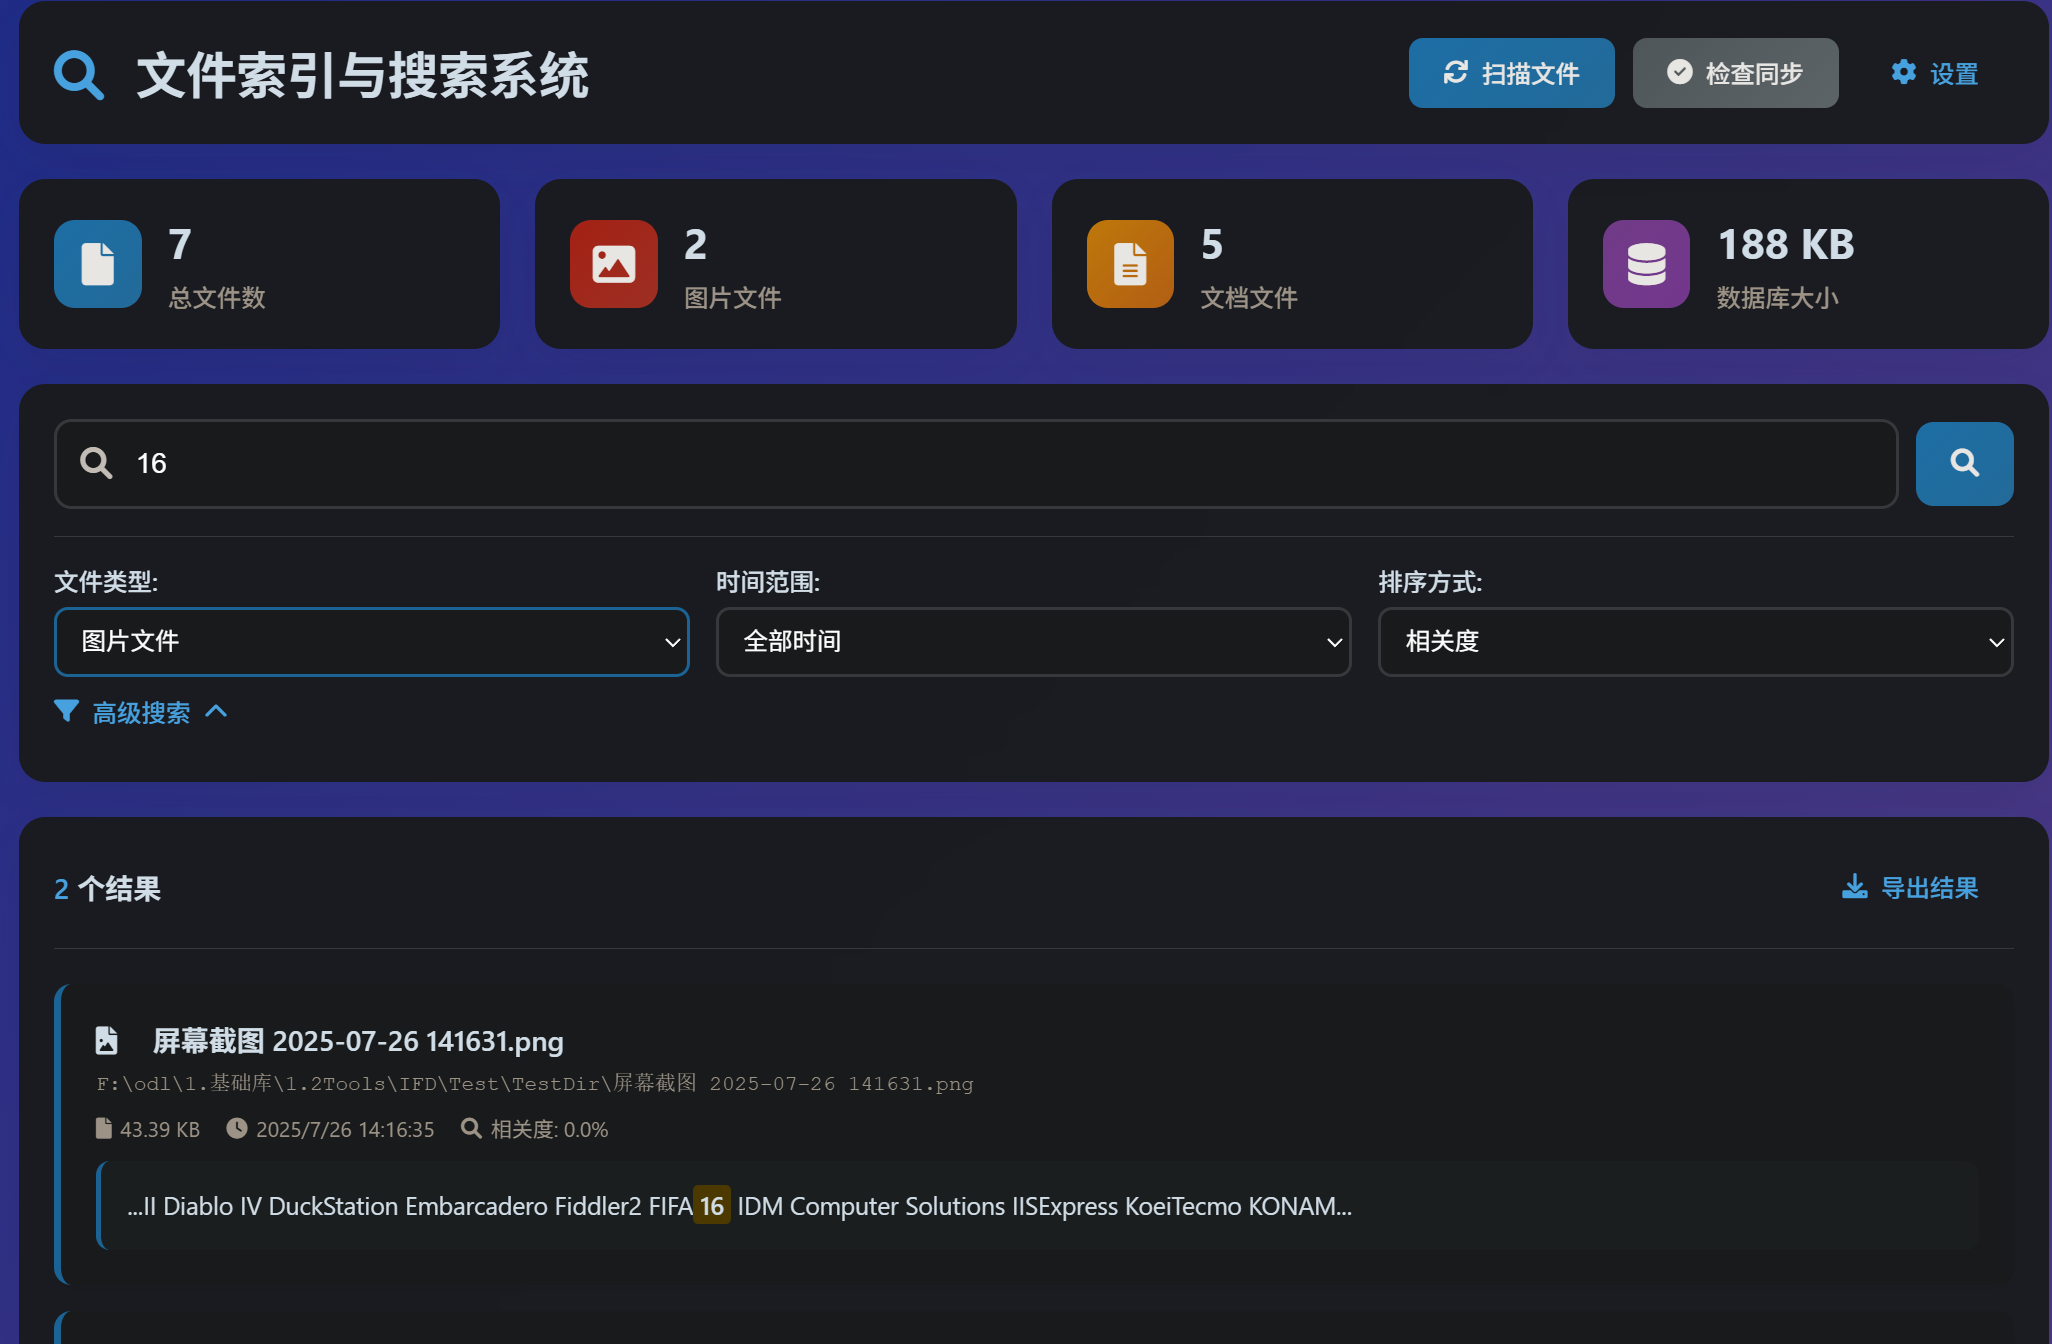The width and height of the screenshot is (2052, 1344).
Task: Click the funnel filter icon beside 高级搜索
Action: coord(66,711)
